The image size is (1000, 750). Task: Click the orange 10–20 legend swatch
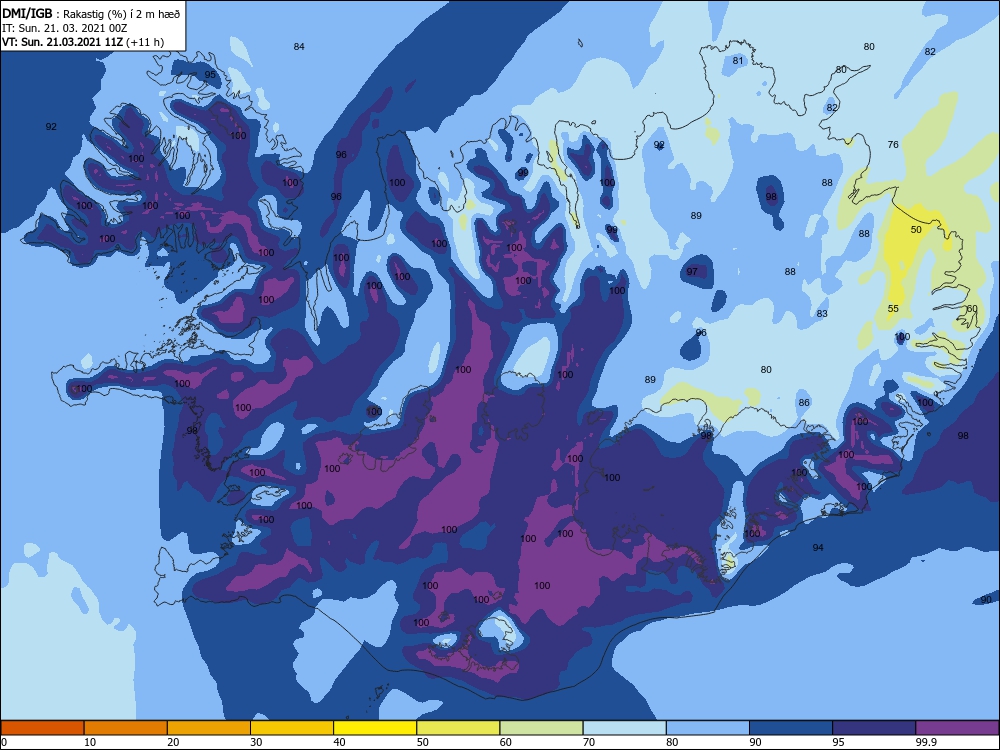tap(126, 728)
